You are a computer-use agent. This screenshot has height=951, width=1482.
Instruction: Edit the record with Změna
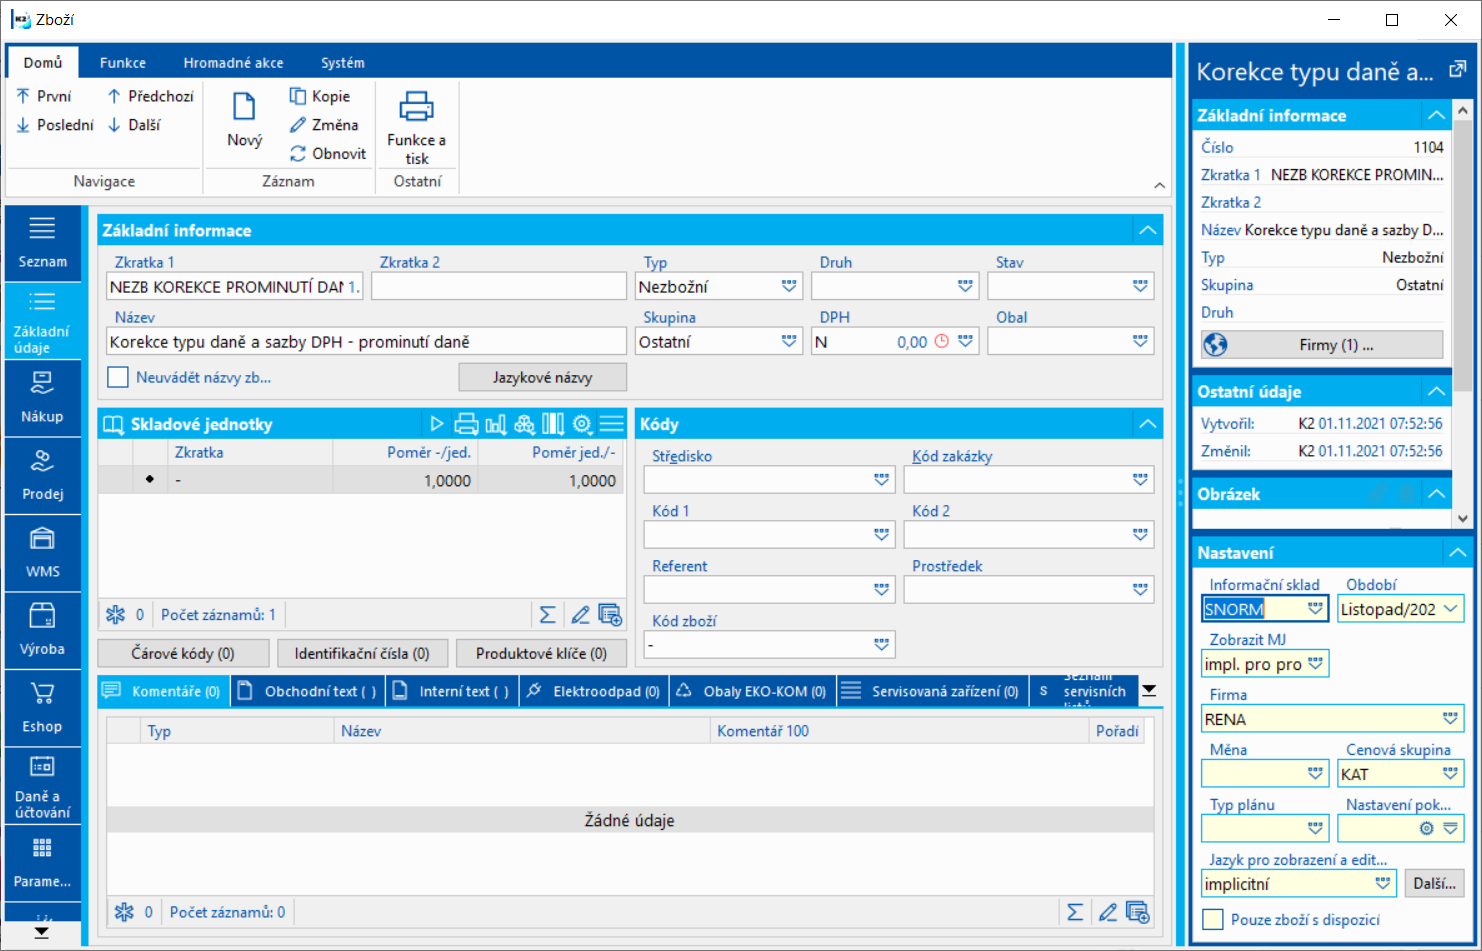point(324,125)
